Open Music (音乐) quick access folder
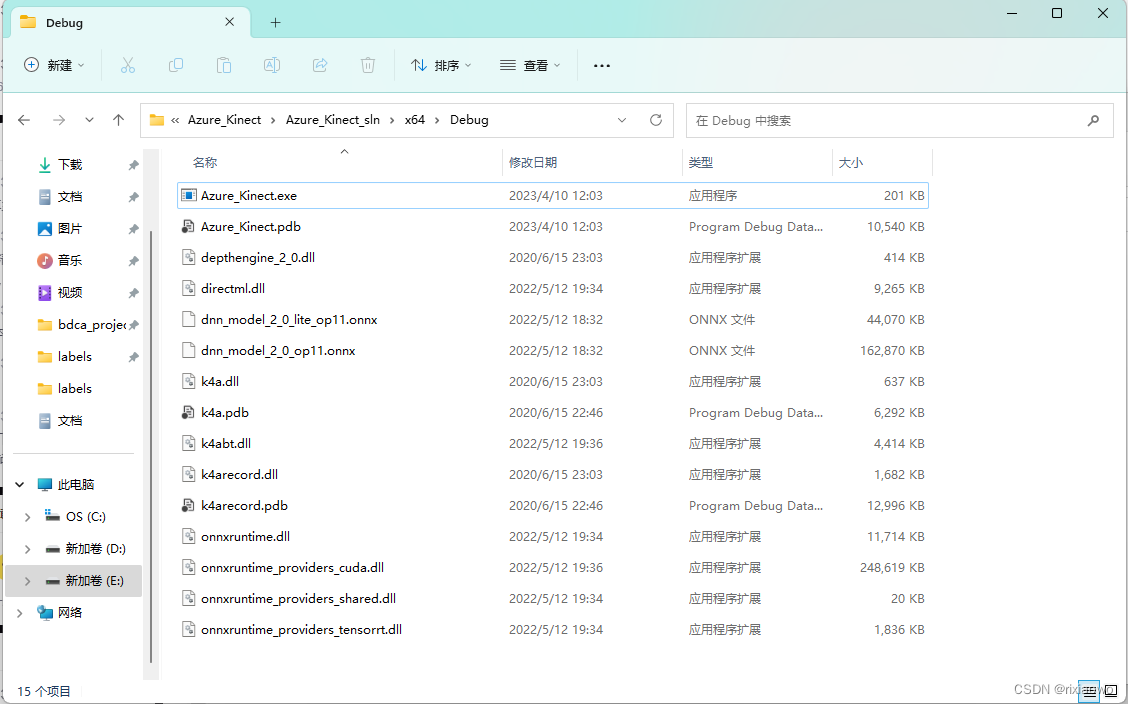 pos(70,260)
